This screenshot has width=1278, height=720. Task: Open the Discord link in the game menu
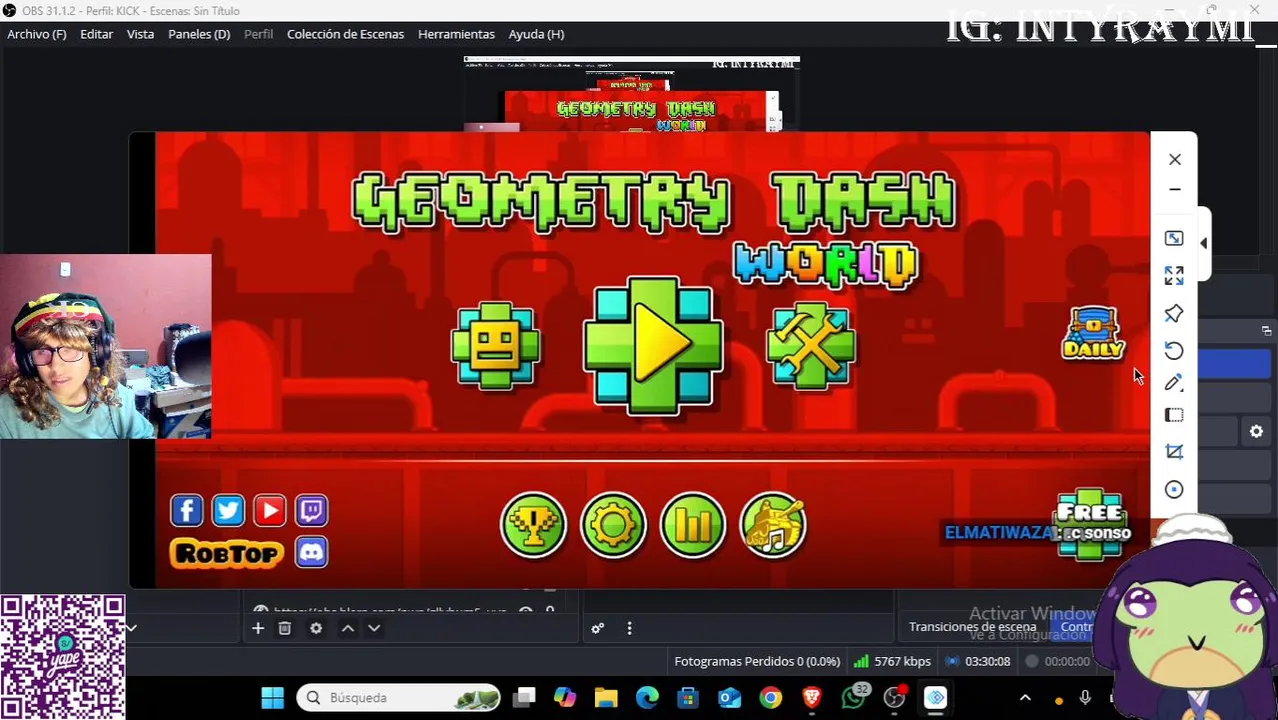[311, 552]
